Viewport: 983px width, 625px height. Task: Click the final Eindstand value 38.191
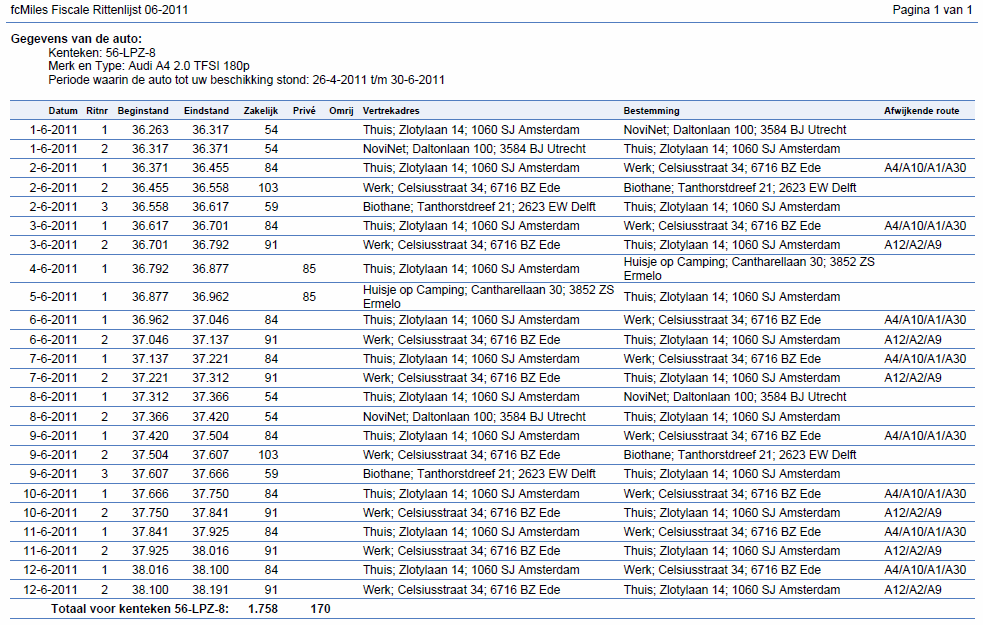click(210, 590)
